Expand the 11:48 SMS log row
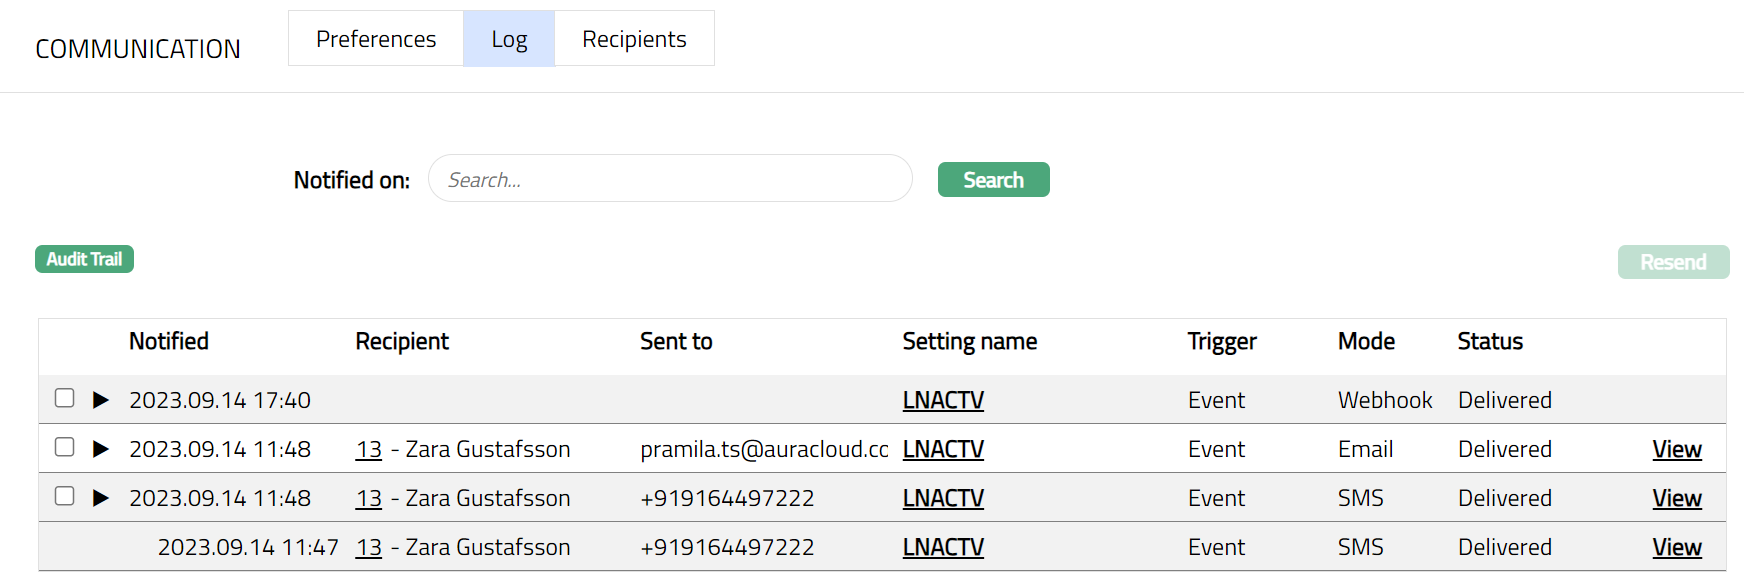The image size is (1744, 583). [100, 498]
